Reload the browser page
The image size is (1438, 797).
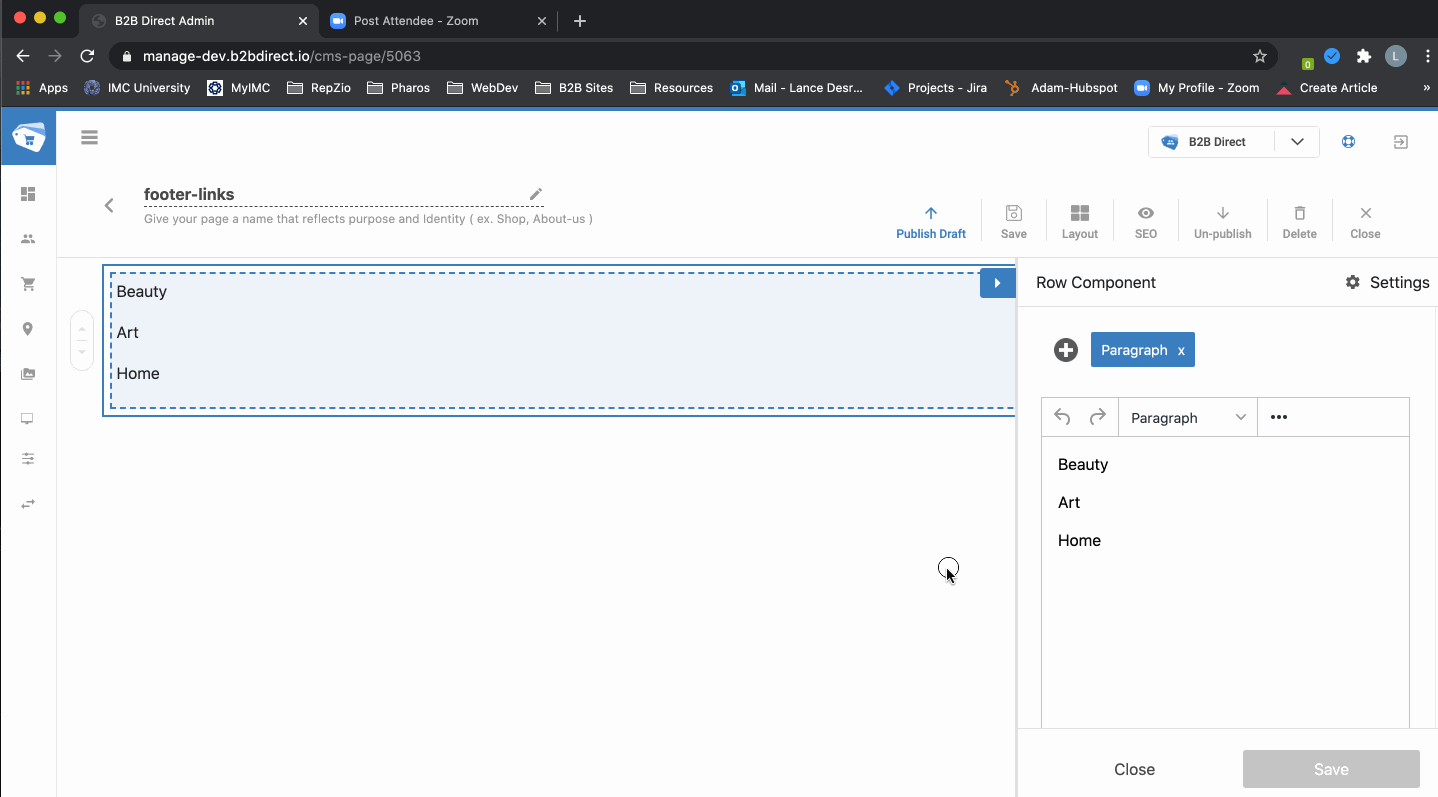pyautogui.click(x=87, y=56)
